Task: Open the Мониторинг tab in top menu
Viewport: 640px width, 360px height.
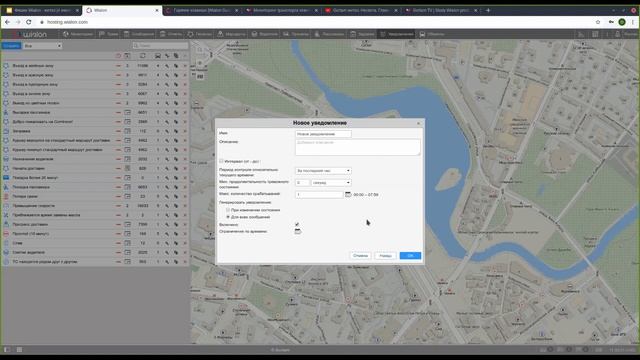Action: 78,34
